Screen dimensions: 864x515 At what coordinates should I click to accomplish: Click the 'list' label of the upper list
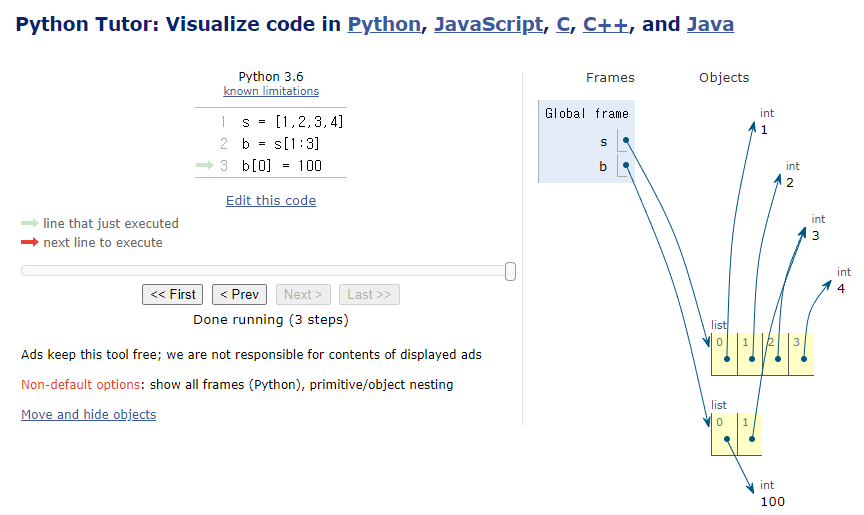coord(719,325)
